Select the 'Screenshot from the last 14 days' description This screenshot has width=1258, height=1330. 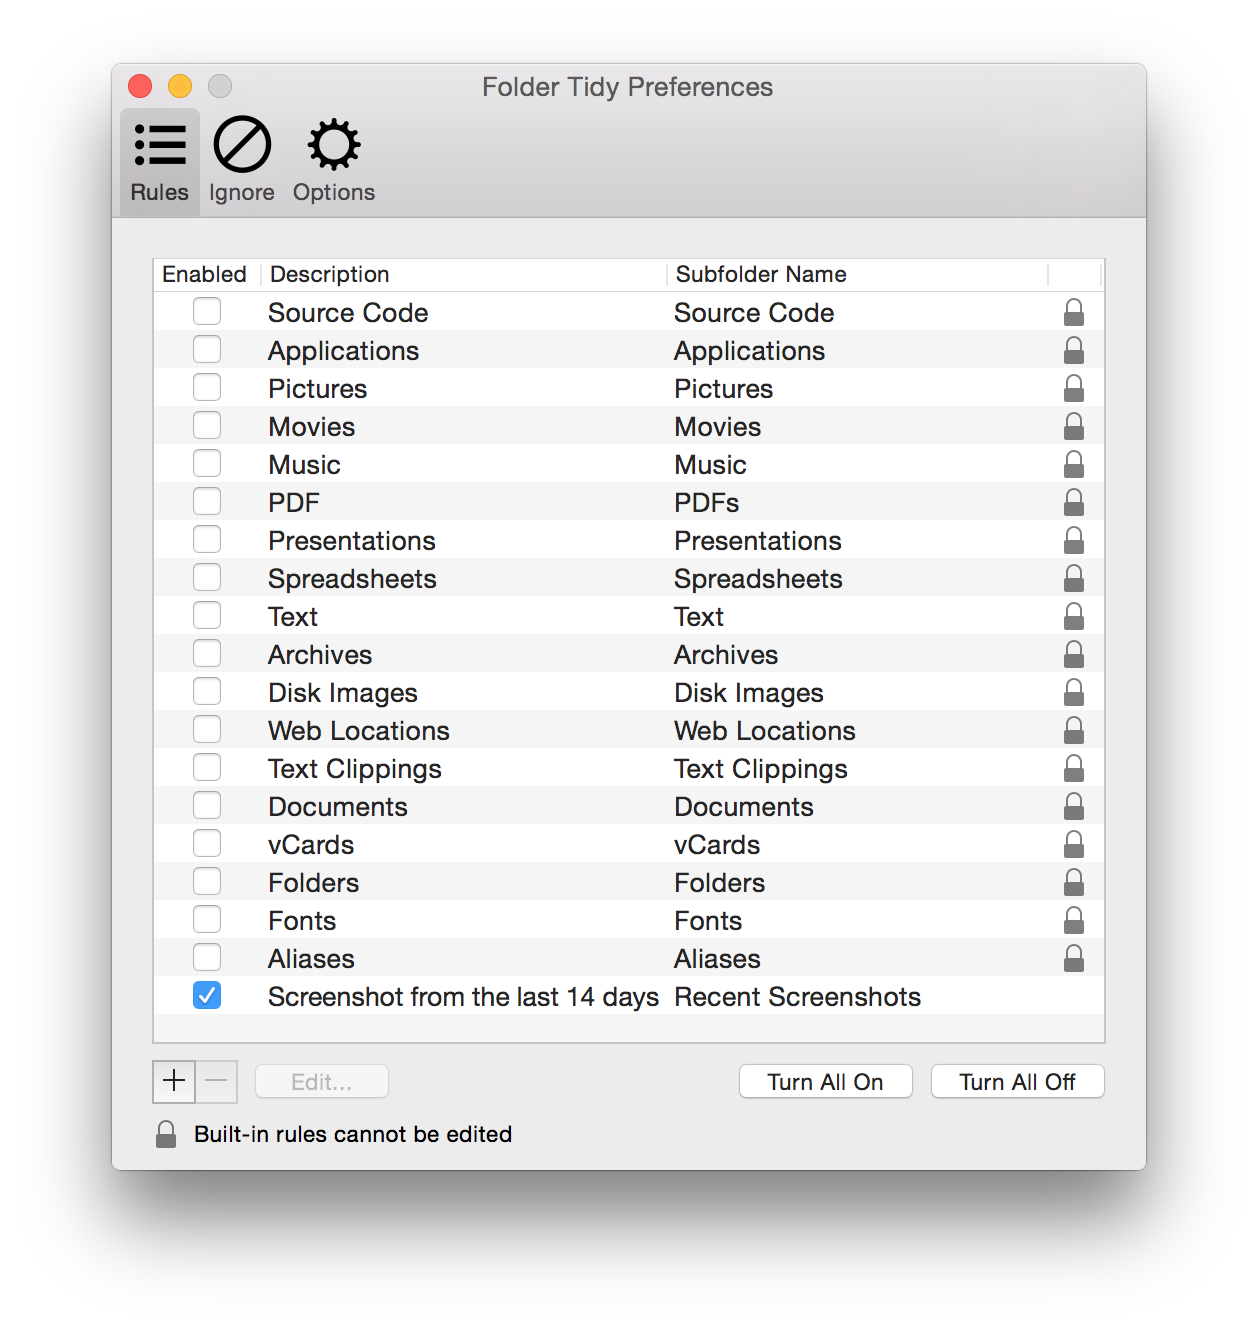(464, 997)
